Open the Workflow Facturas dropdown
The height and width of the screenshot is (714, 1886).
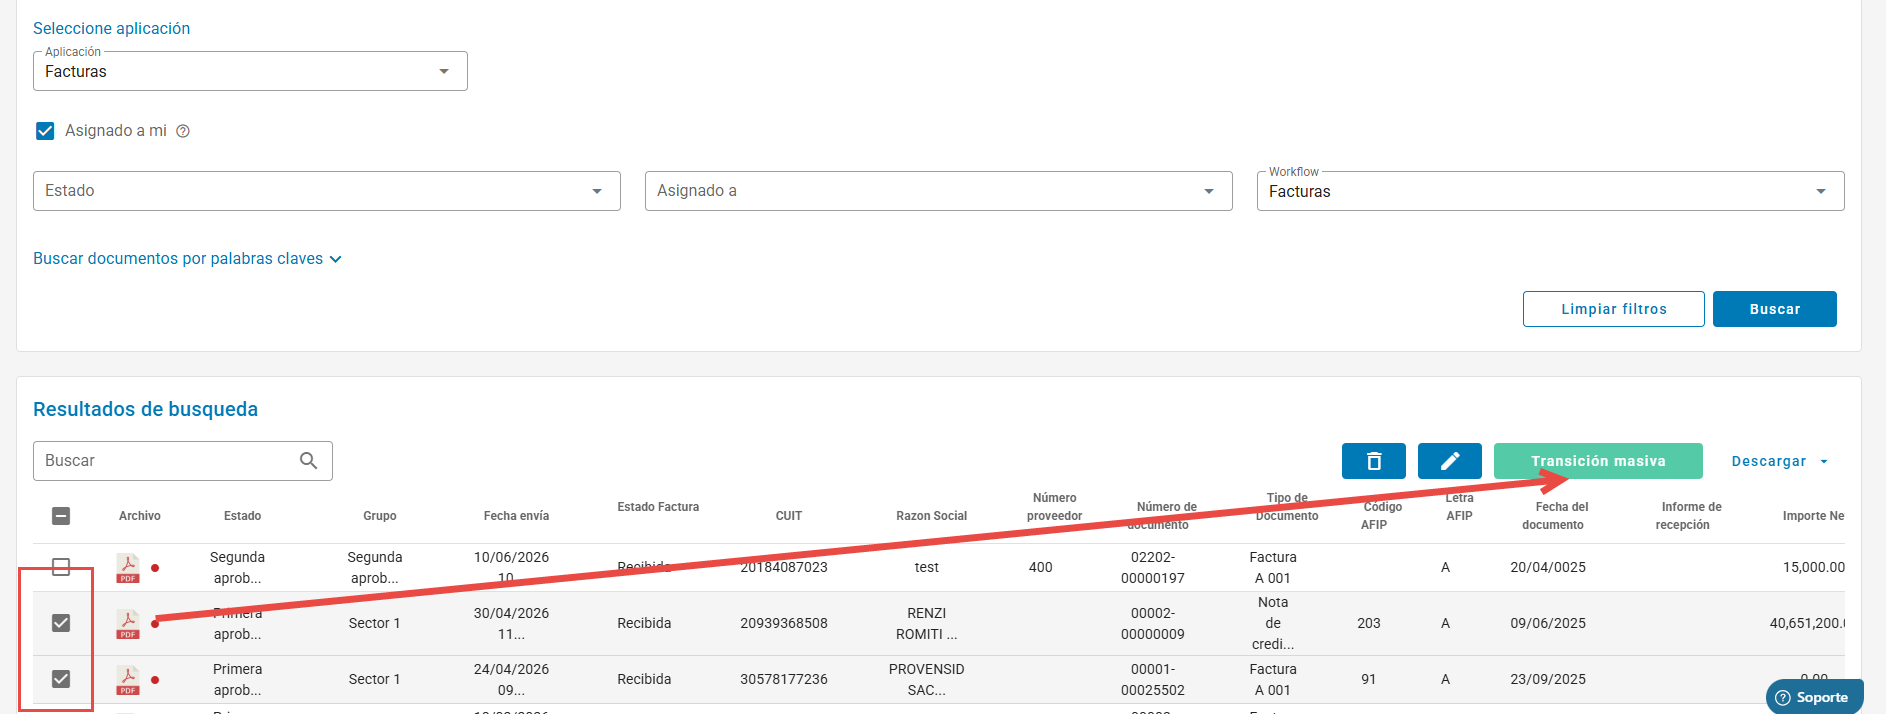click(1551, 191)
